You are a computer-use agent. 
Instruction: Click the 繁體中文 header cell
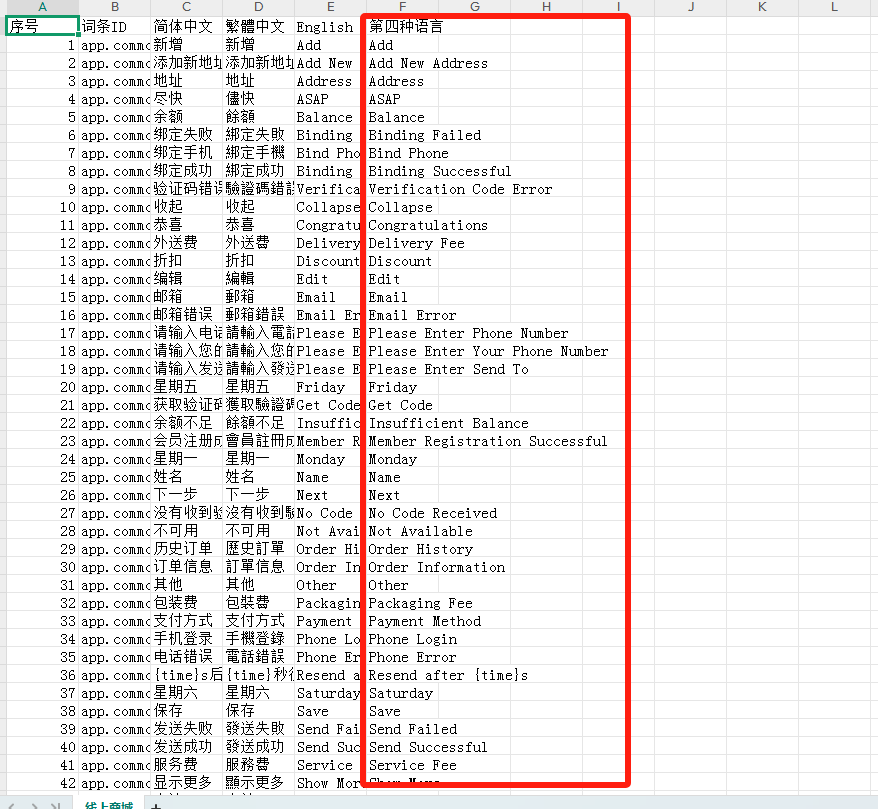258,26
